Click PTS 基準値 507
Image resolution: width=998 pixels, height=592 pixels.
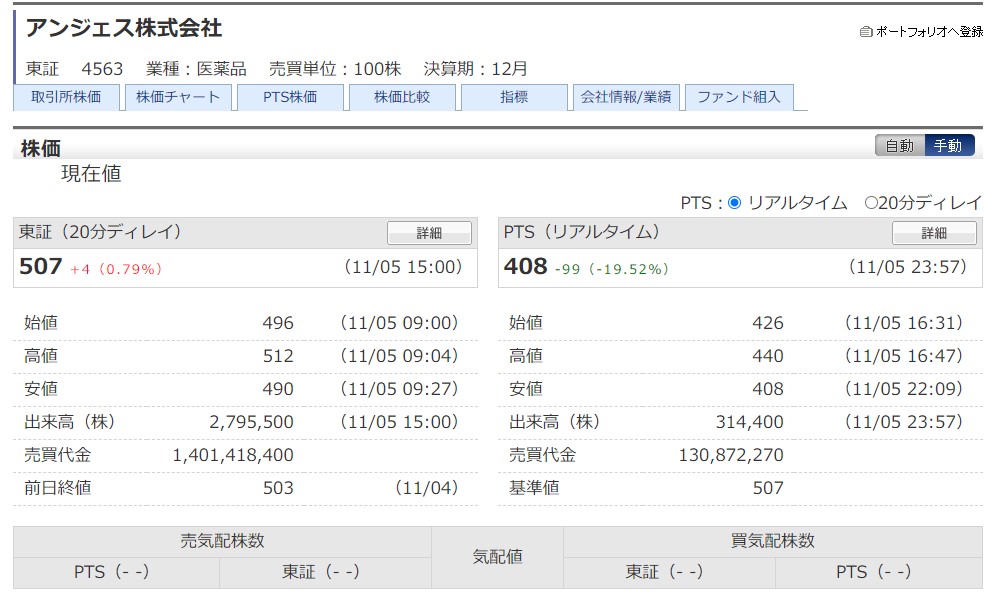click(x=768, y=488)
